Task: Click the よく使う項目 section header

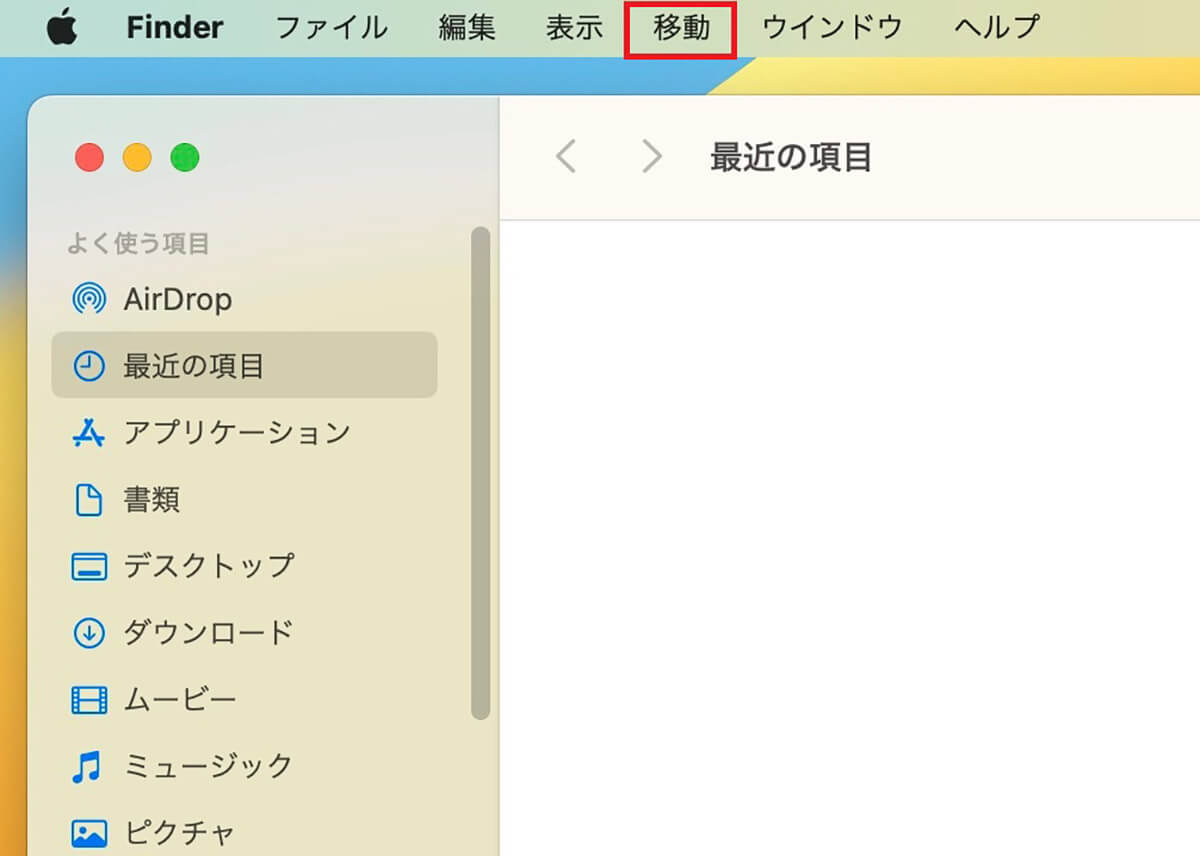Action: point(138,243)
